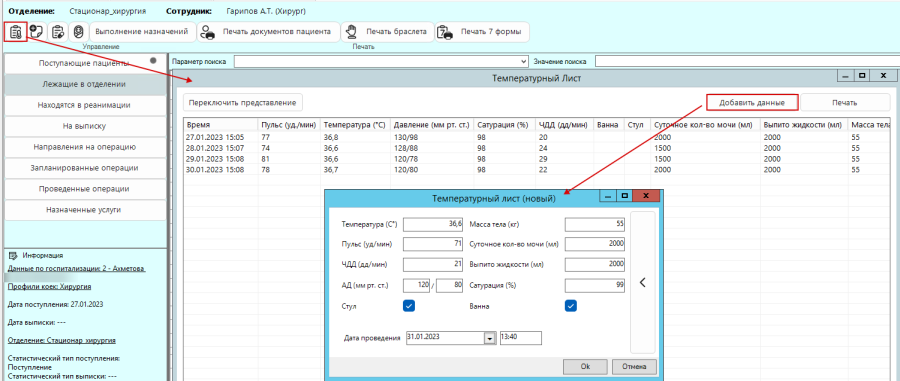
Task: Open Проведенные операции section
Action: click(84, 189)
